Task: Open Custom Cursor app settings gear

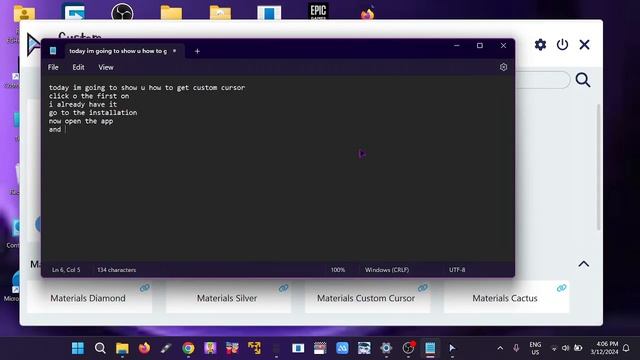Action: (x=540, y=44)
